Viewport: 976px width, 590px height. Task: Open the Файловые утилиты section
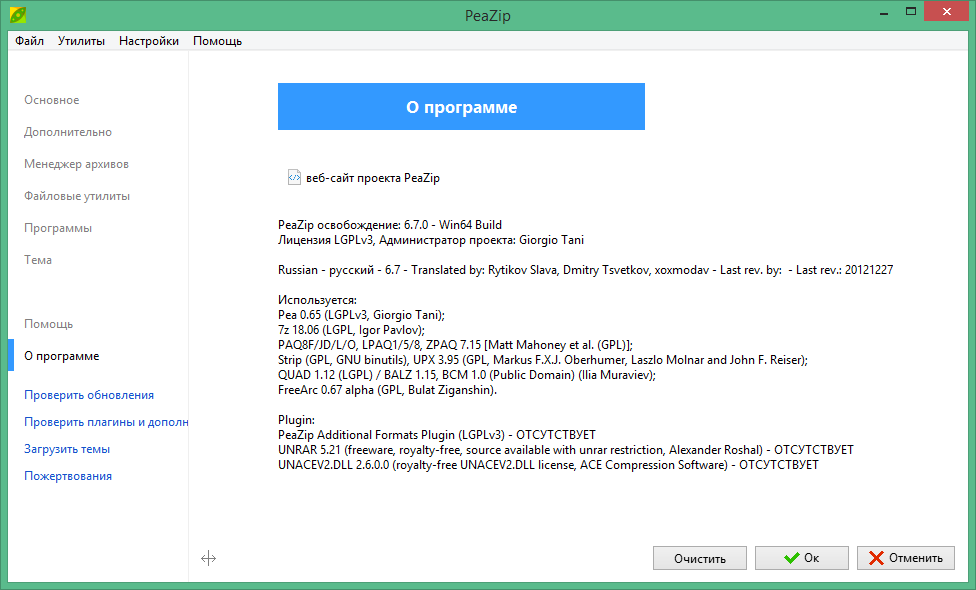point(77,196)
